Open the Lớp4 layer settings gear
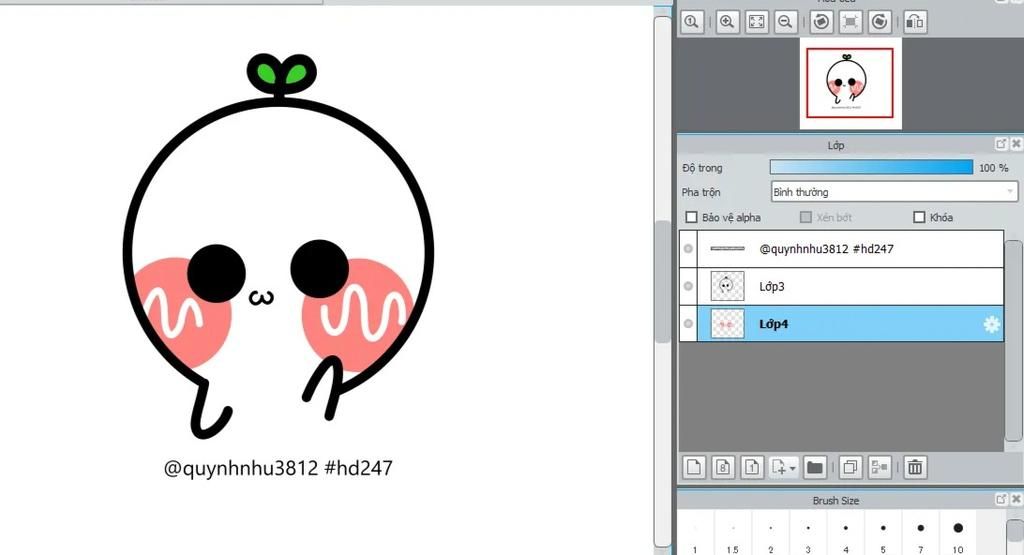This screenshot has width=1024, height=555. [991, 324]
